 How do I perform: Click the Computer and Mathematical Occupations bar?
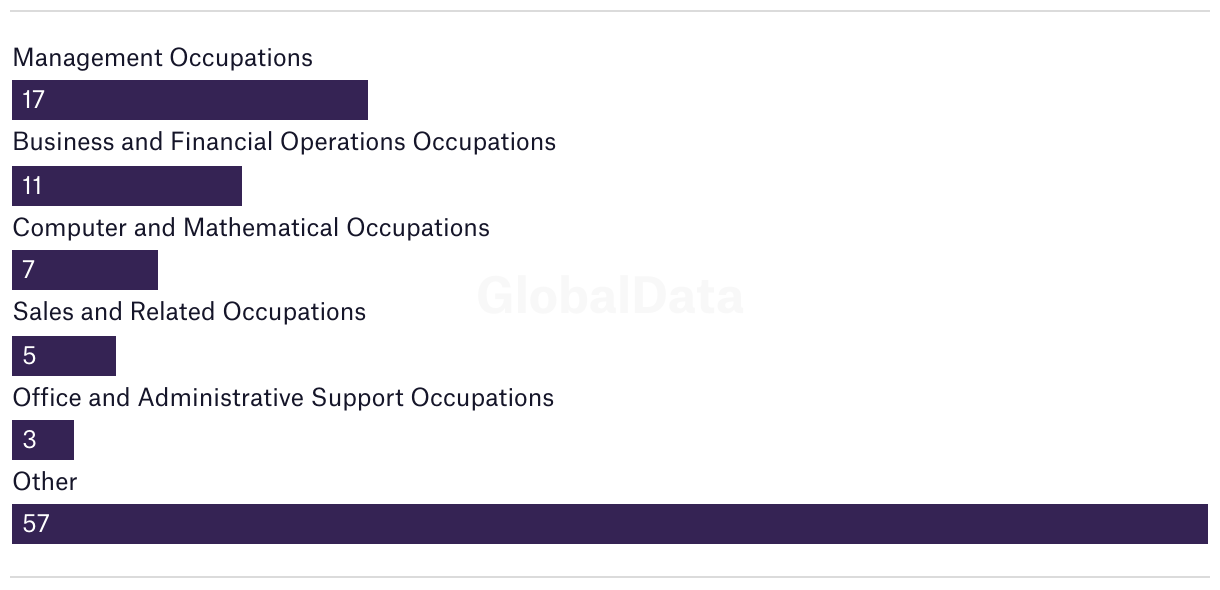[x=85, y=270]
